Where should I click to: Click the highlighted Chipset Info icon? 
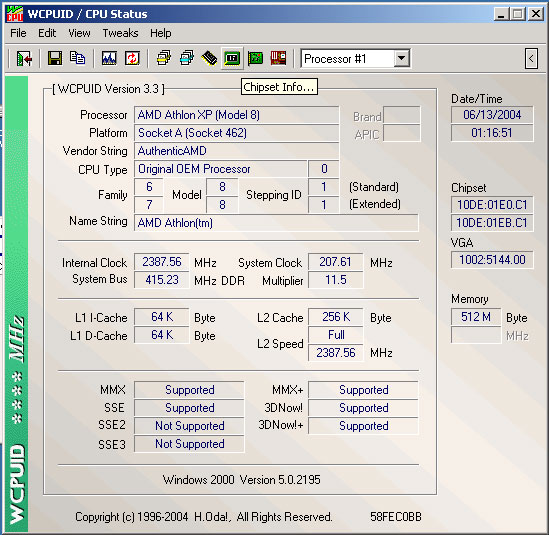pyautogui.click(x=232, y=58)
